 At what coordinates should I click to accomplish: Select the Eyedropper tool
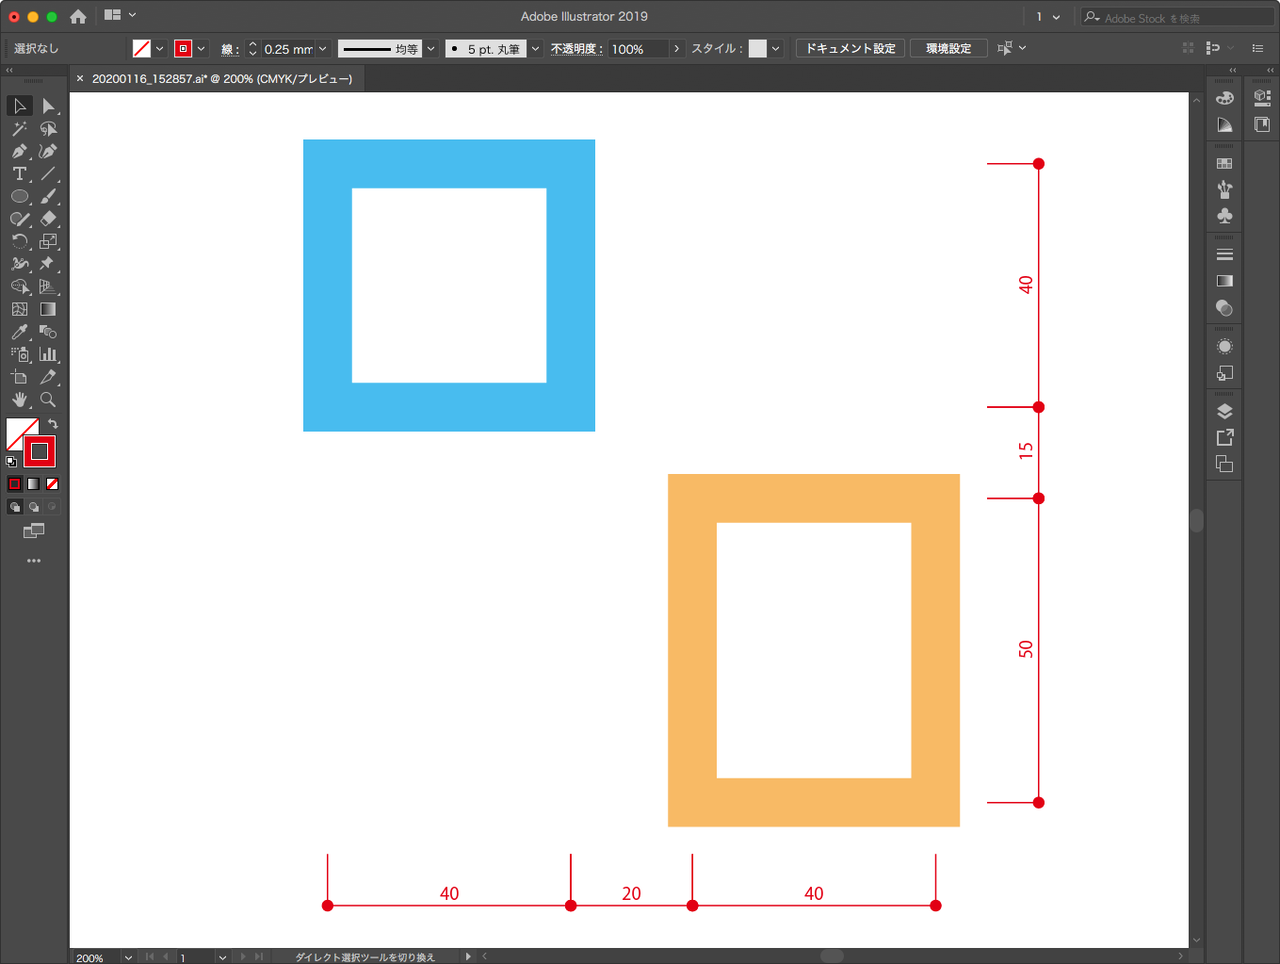coord(19,332)
